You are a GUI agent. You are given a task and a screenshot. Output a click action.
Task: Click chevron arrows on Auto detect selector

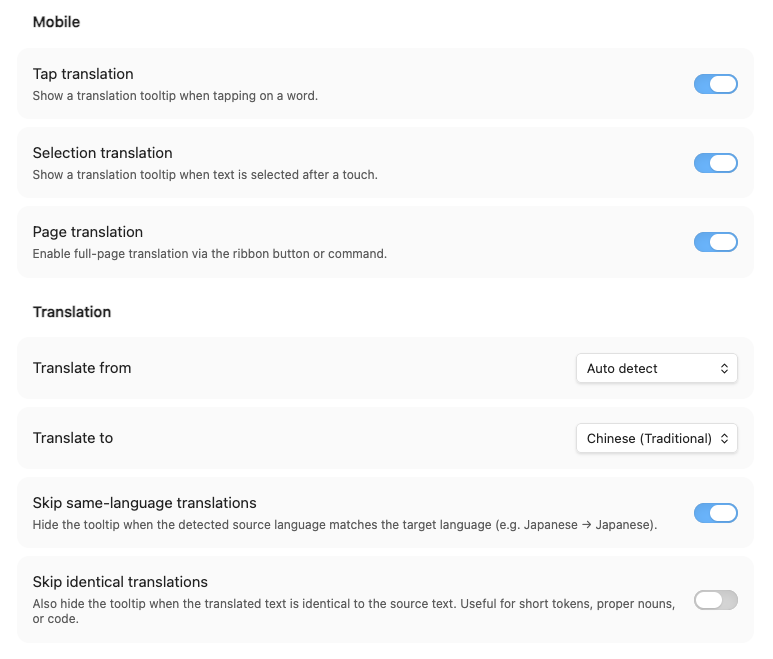[724, 368]
